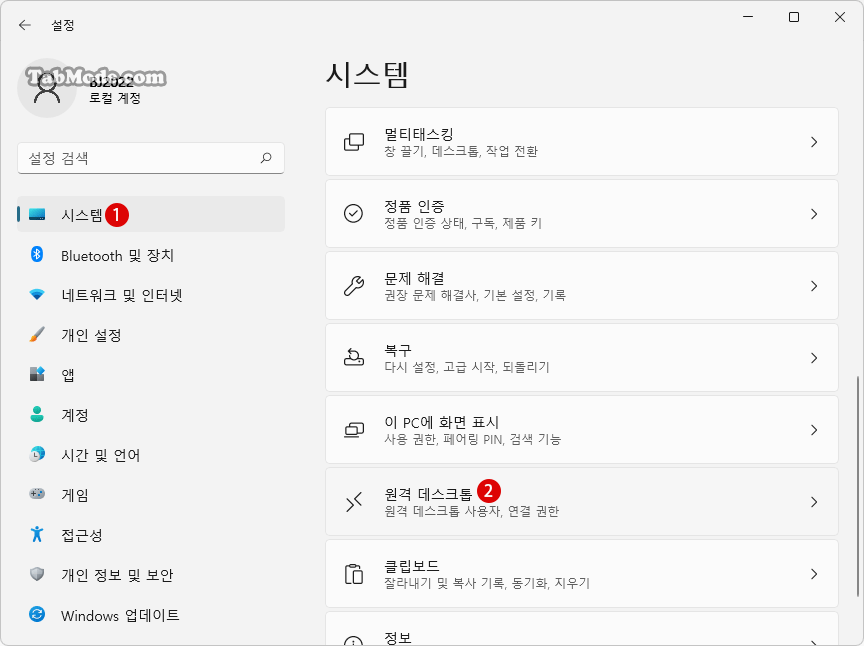Click the Windows 업데이트 sync icon
The width and height of the screenshot is (864, 646).
pyautogui.click(x=37, y=614)
